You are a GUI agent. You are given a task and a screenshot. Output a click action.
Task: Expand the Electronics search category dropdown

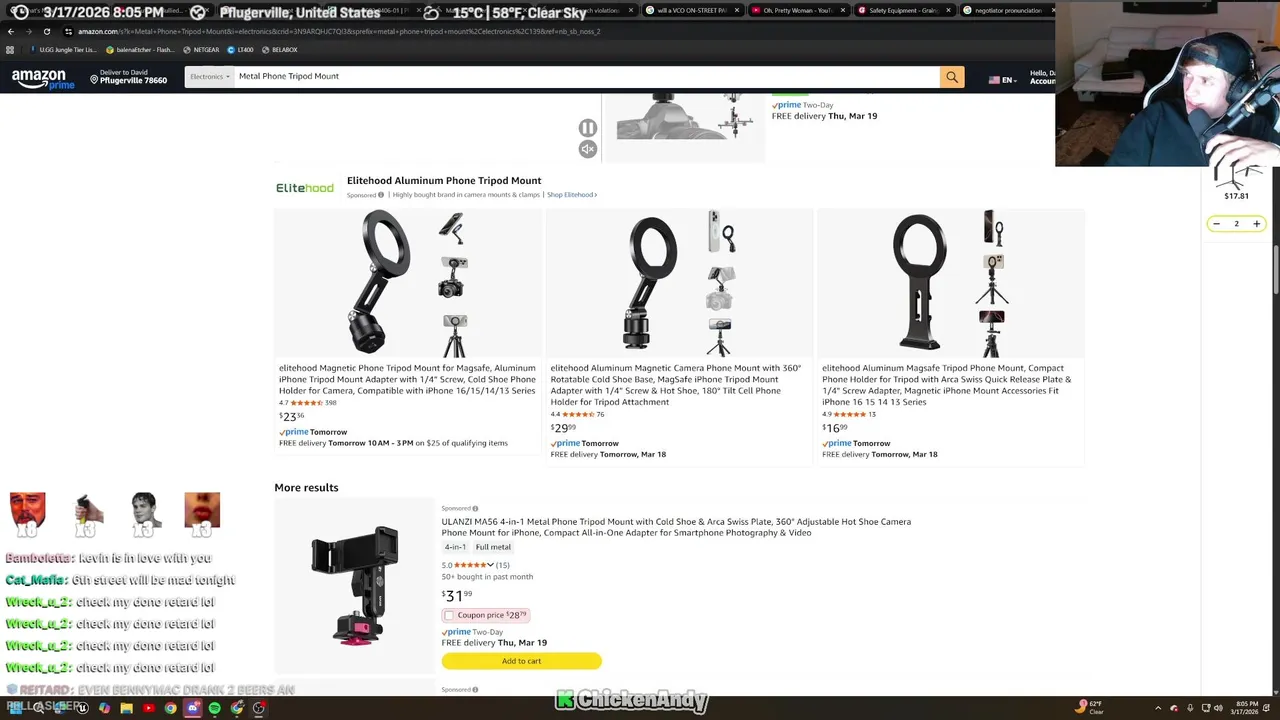(x=210, y=77)
